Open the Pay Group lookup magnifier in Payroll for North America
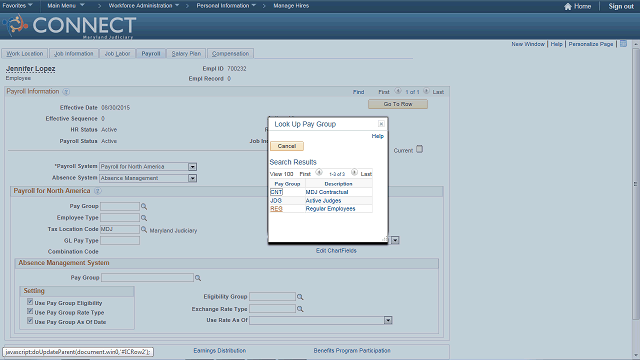 [144, 207]
